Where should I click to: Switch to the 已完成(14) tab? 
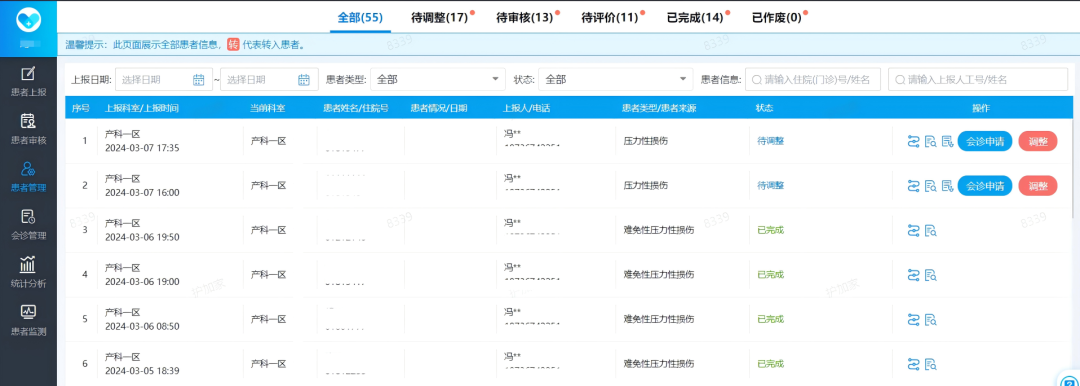tap(694, 17)
